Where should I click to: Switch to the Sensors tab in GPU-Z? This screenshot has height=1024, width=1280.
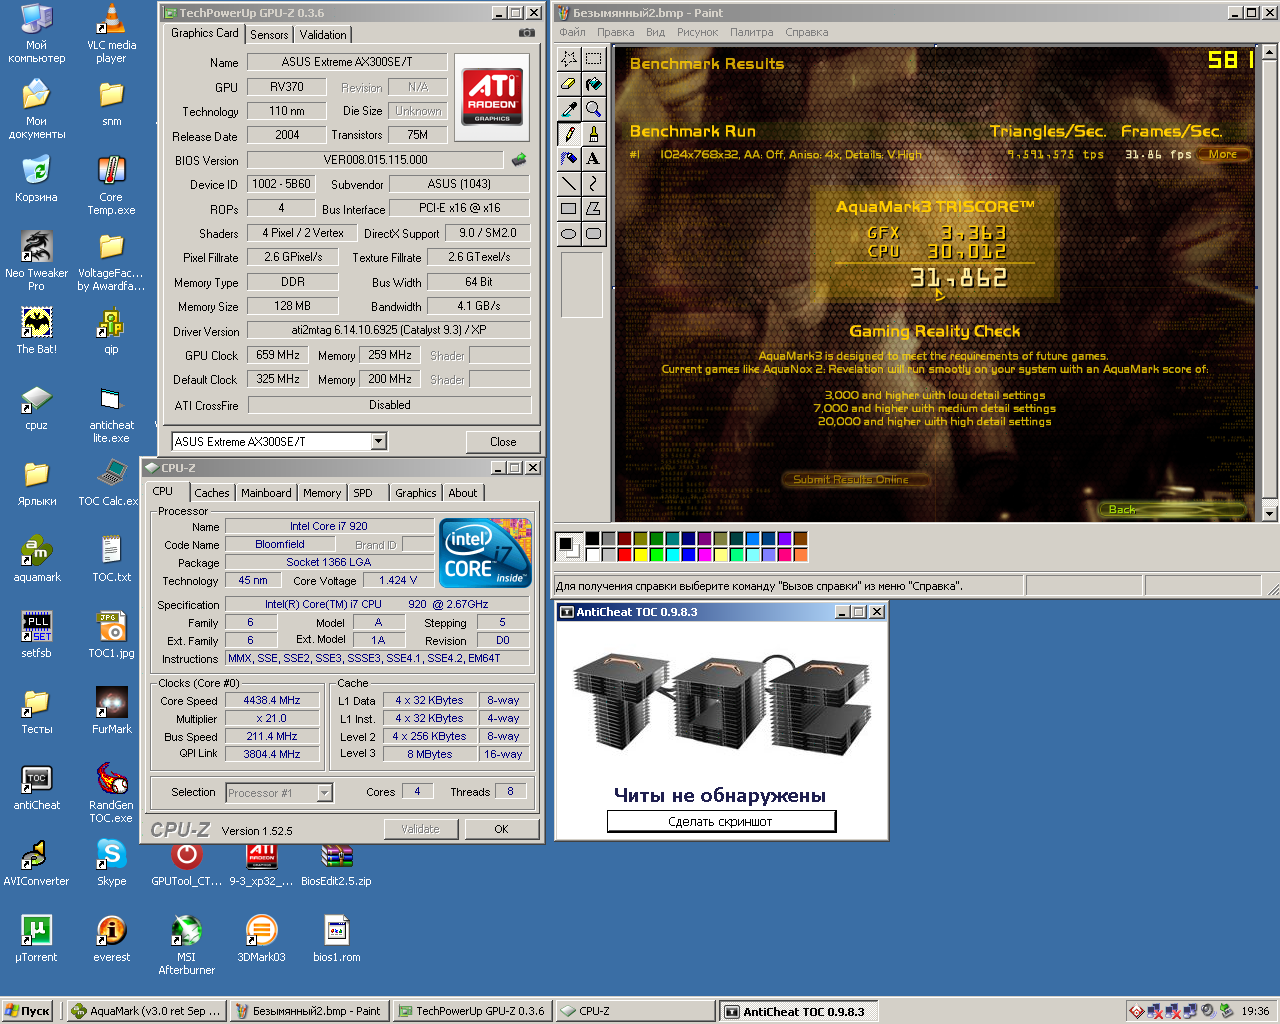pyautogui.click(x=269, y=34)
